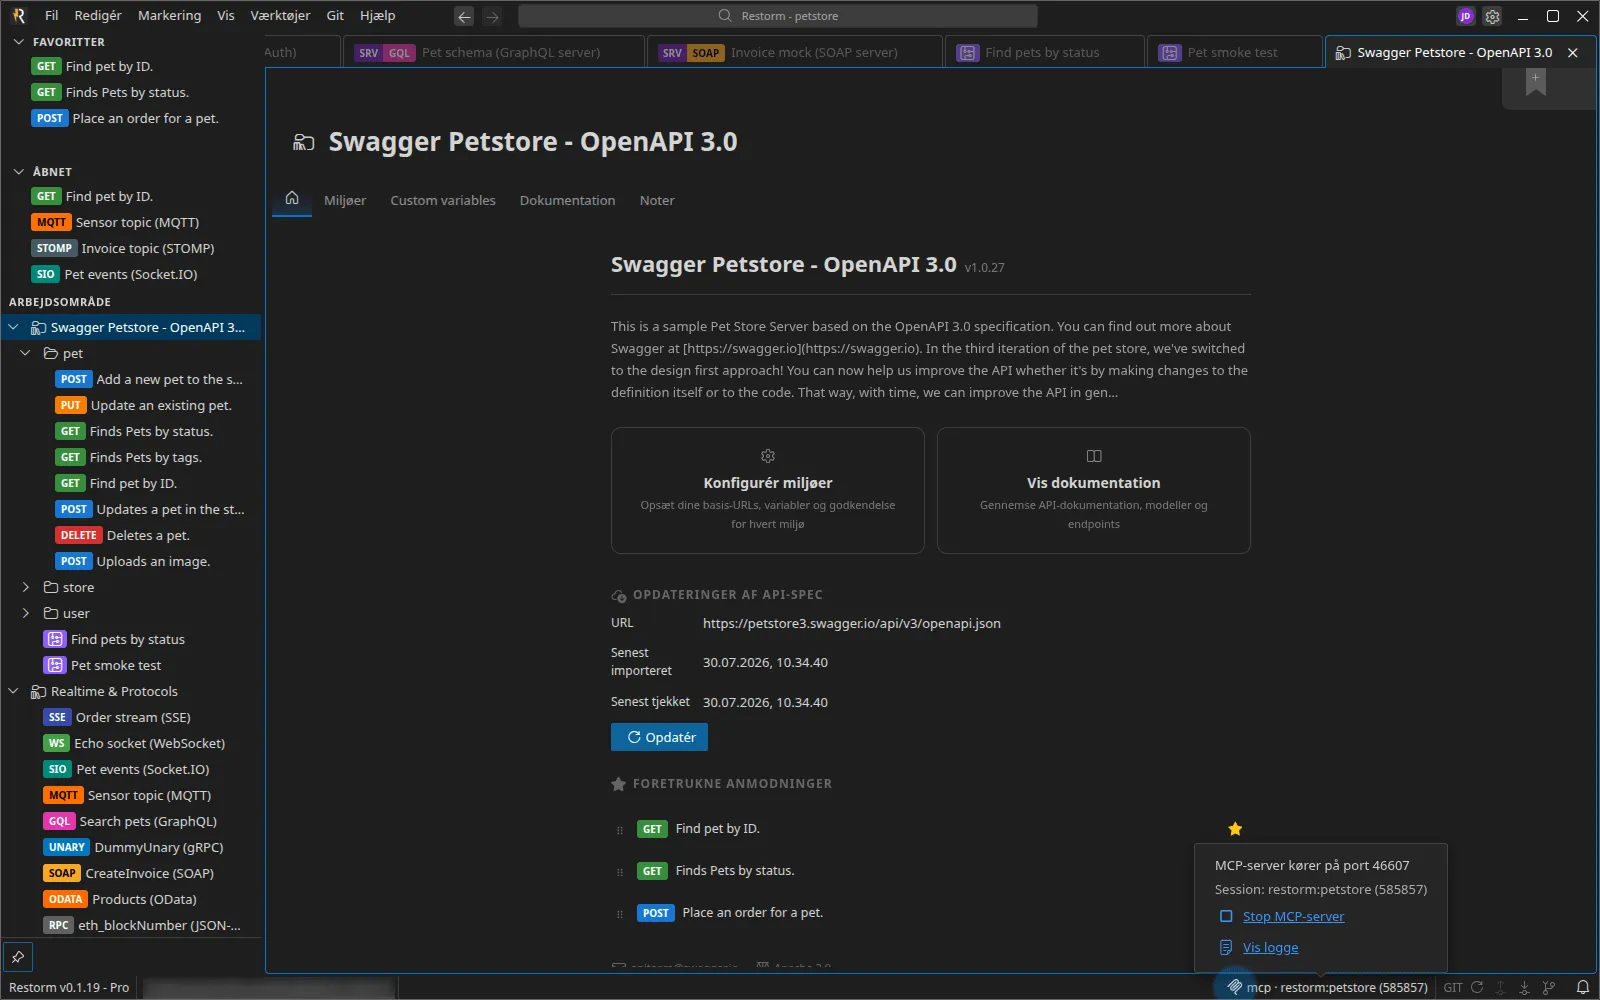Click the Vis logge link
Viewport: 1600px width, 1000px height.
(x=1270, y=947)
